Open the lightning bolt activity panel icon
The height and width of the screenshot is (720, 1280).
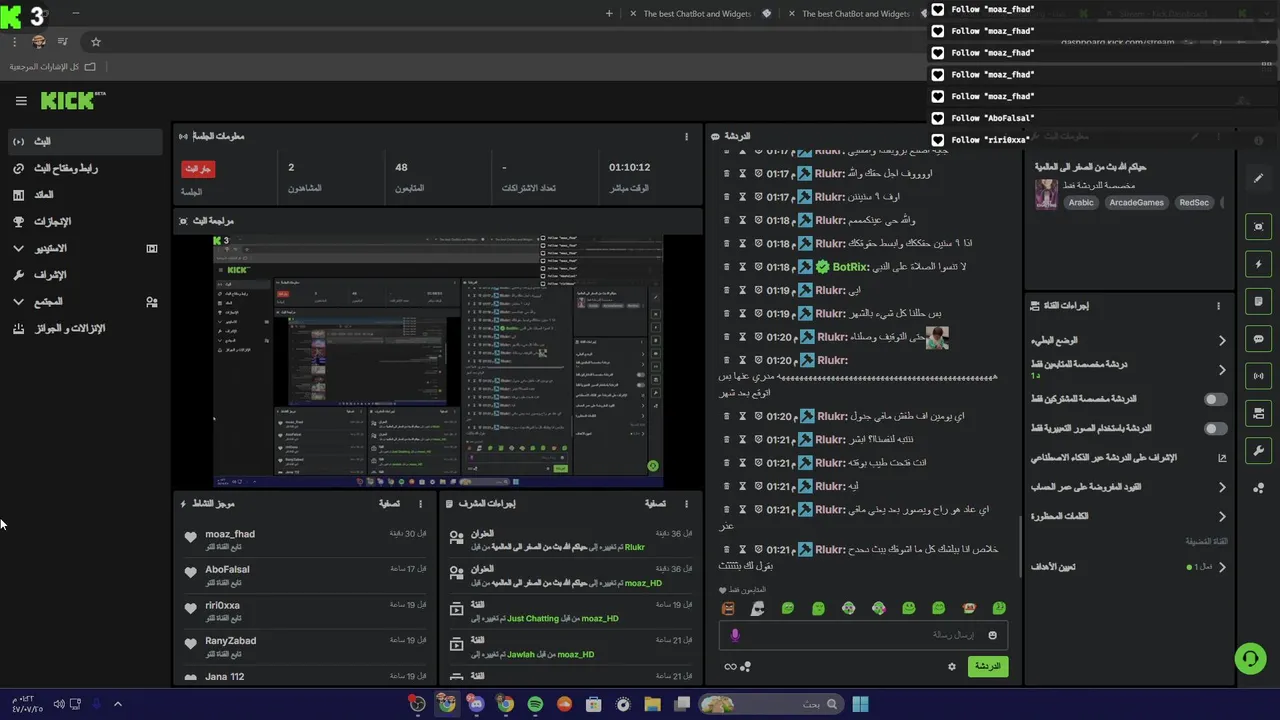coord(1258,264)
